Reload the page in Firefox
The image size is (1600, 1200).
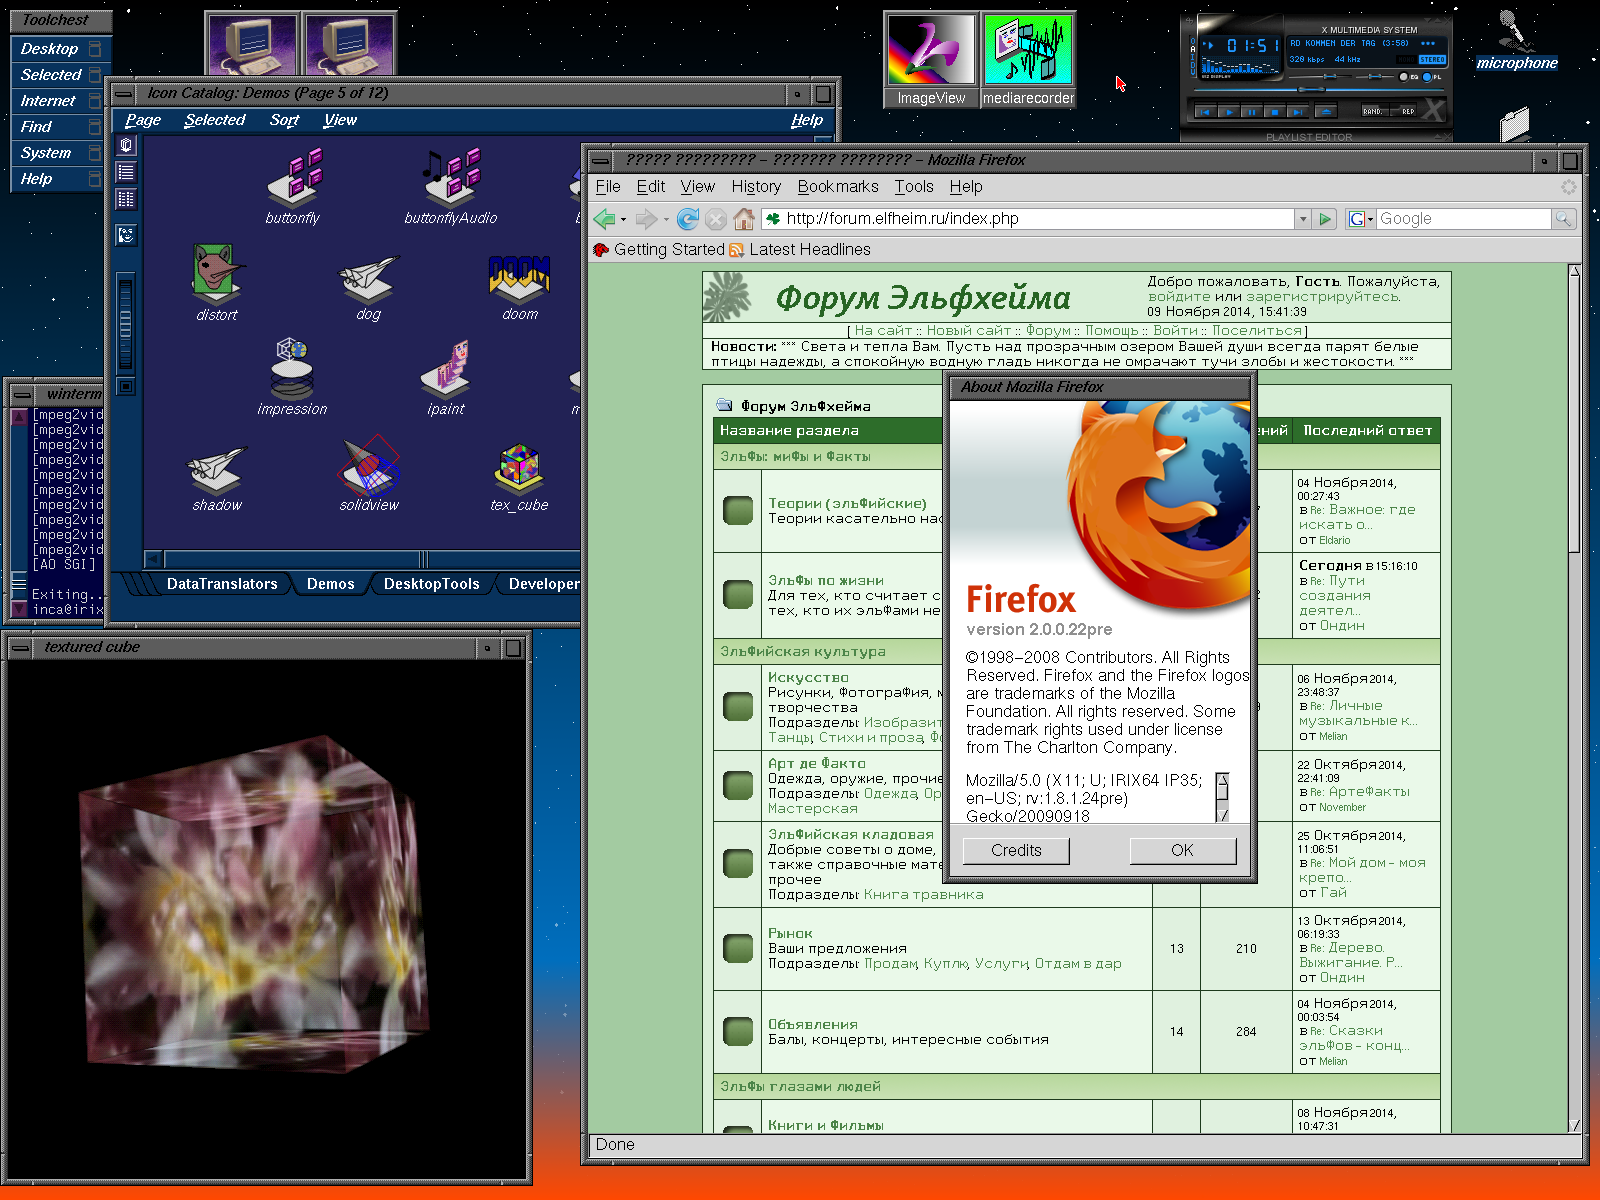pos(688,219)
